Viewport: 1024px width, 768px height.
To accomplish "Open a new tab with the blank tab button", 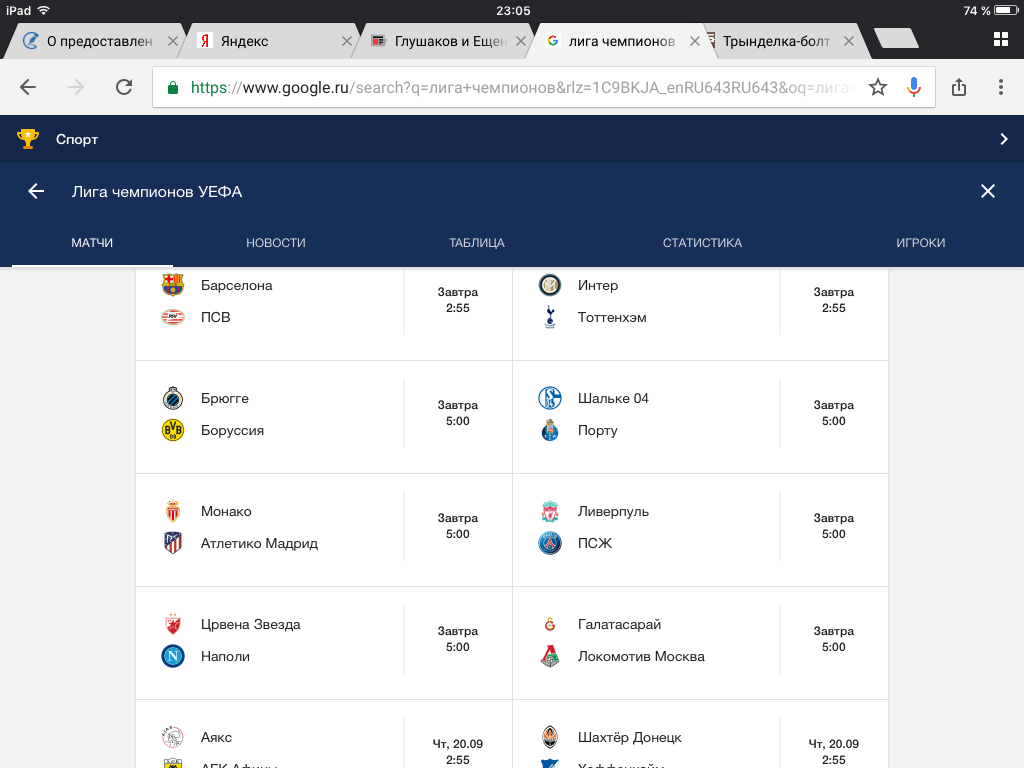I will click(x=897, y=39).
